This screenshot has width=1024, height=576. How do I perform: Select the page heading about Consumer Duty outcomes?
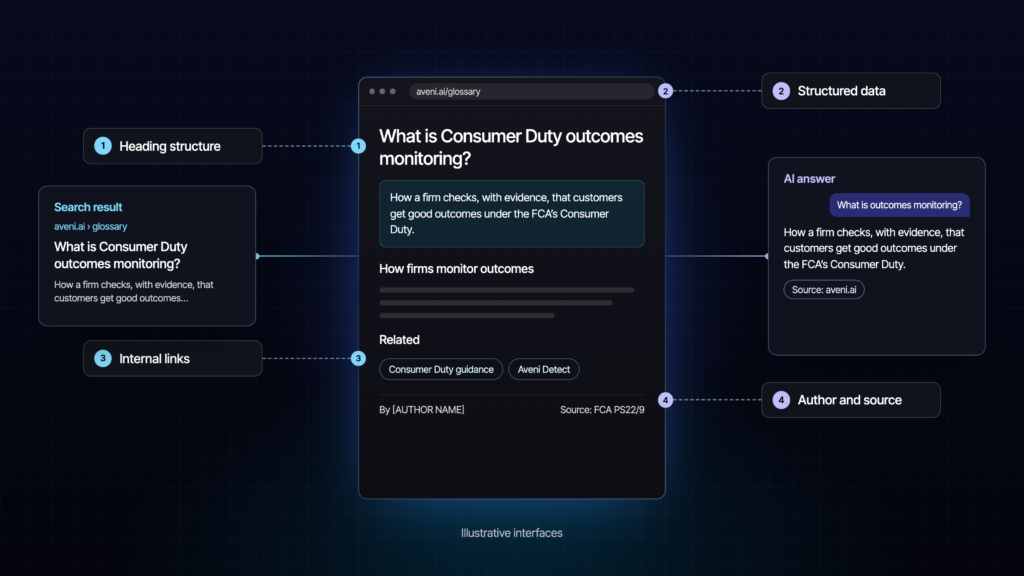[511, 147]
